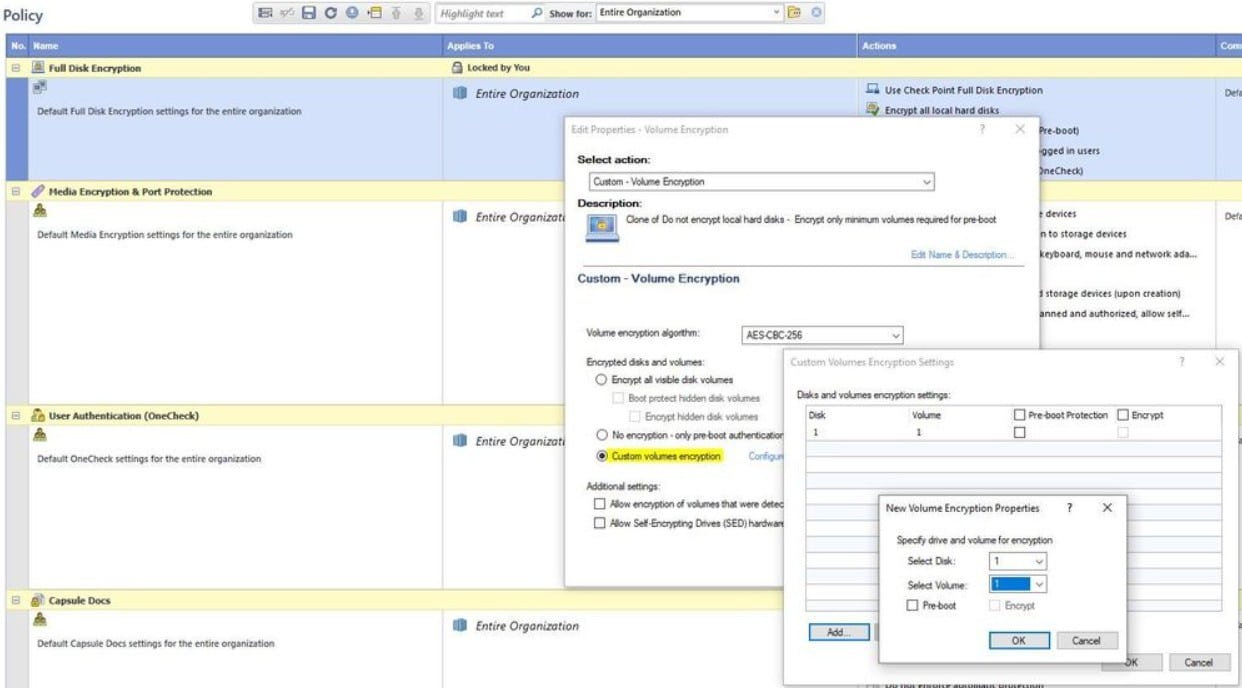The height and width of the screenshot is (688, 1242).
Task: Click OK in New Volume Encryption Properties
Action: [1019, 641]
